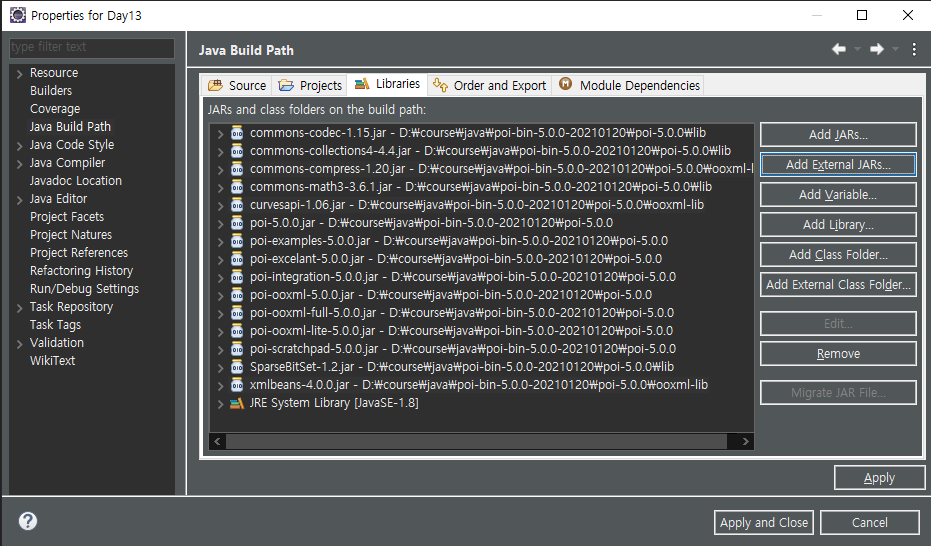Expand the commons-codec-1.15.jar entry
This screenshot has height=546, width=931.
click(220, 134)
